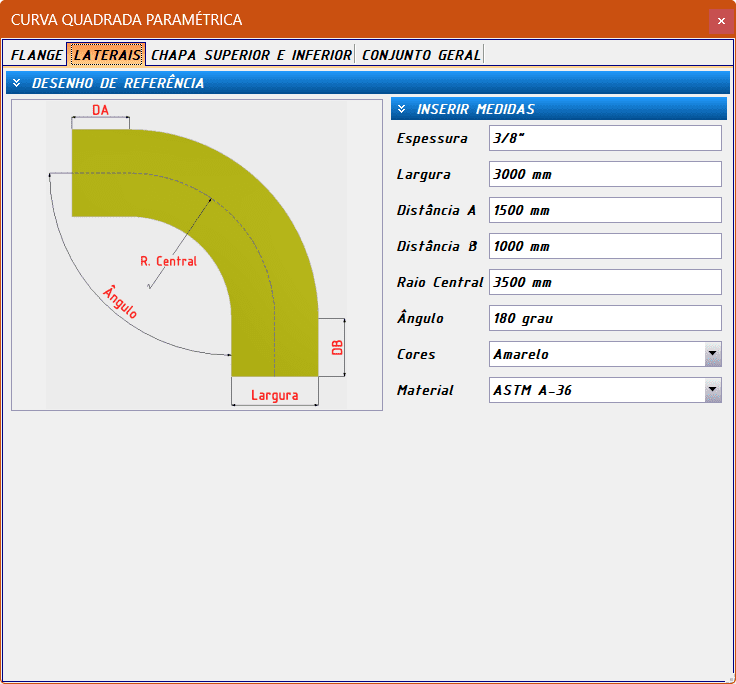Collapse the Desenho de Referência chevron icon

click(17, 83)
